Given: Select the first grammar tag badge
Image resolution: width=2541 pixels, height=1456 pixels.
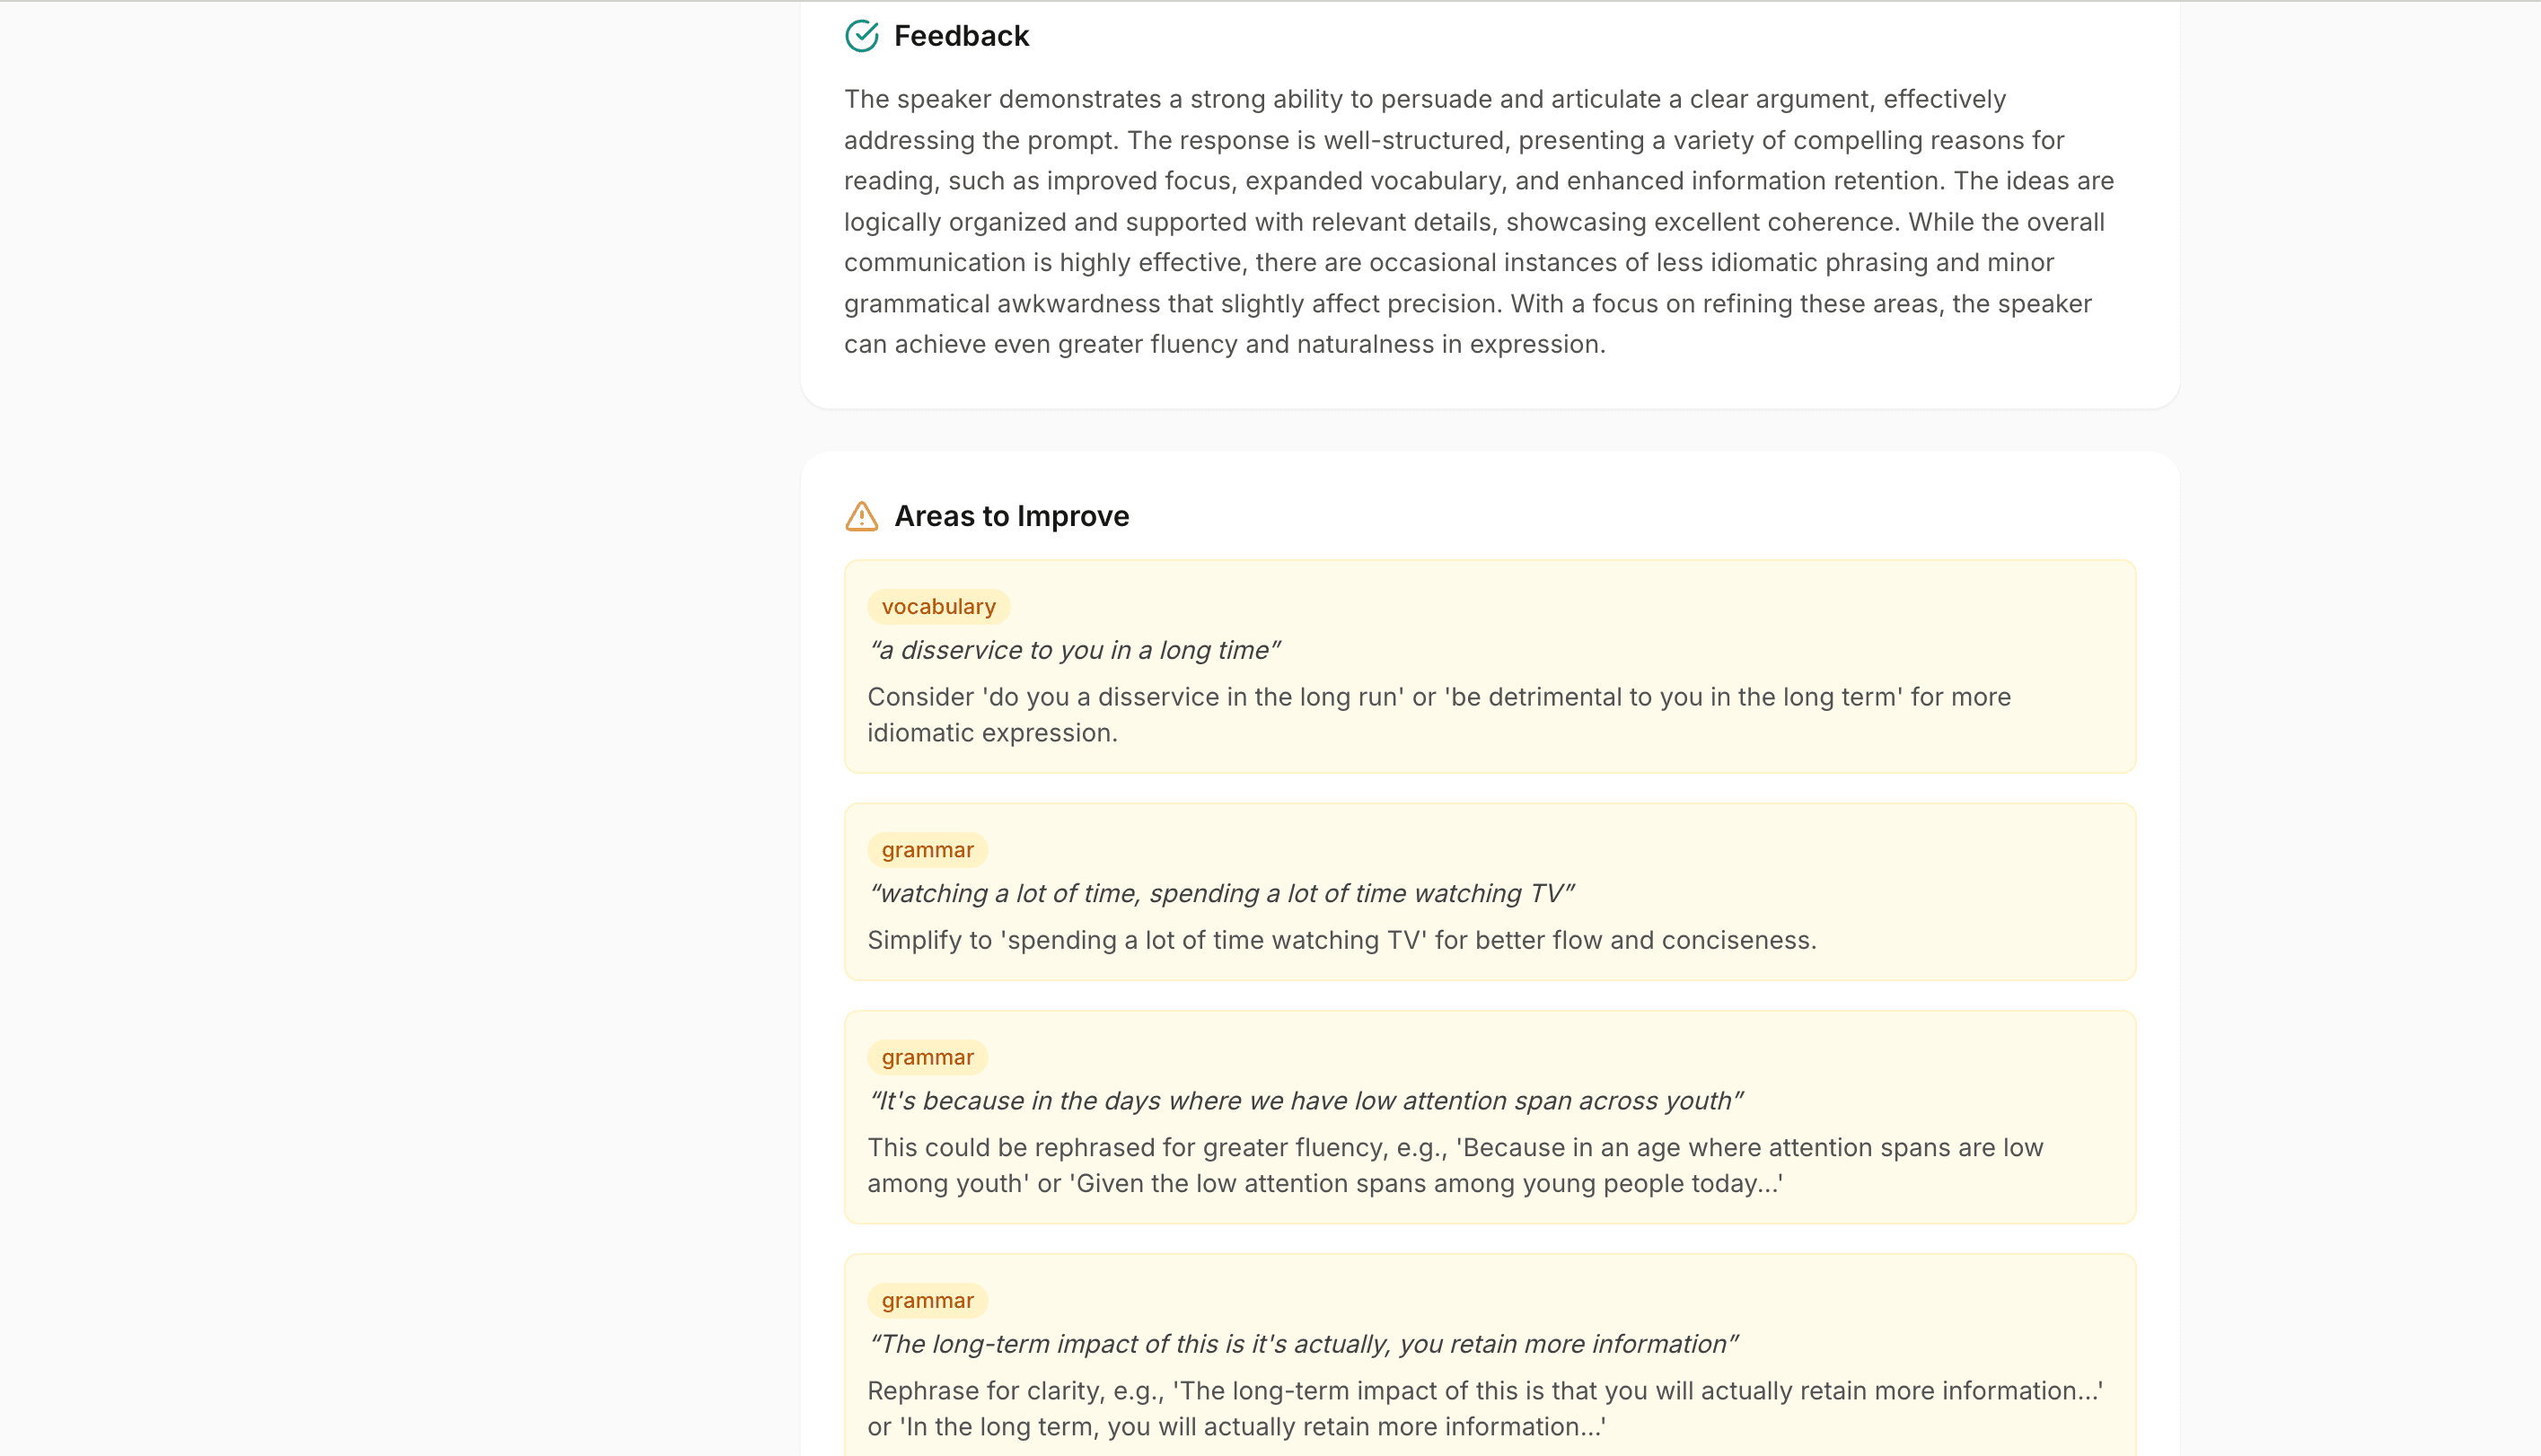Looking at the screenshot, I should pyautogui.click(x=927, y=849).
